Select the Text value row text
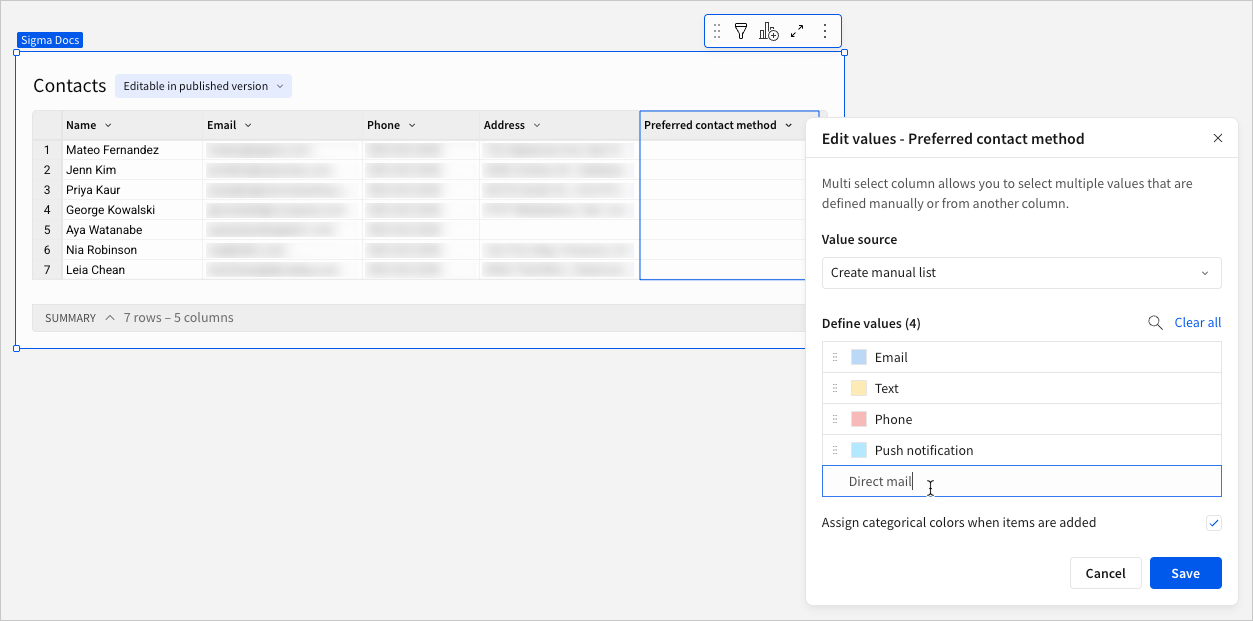The width and height of the screenshot is (1253, 621). pyautogui.click(x=886, y=389)
